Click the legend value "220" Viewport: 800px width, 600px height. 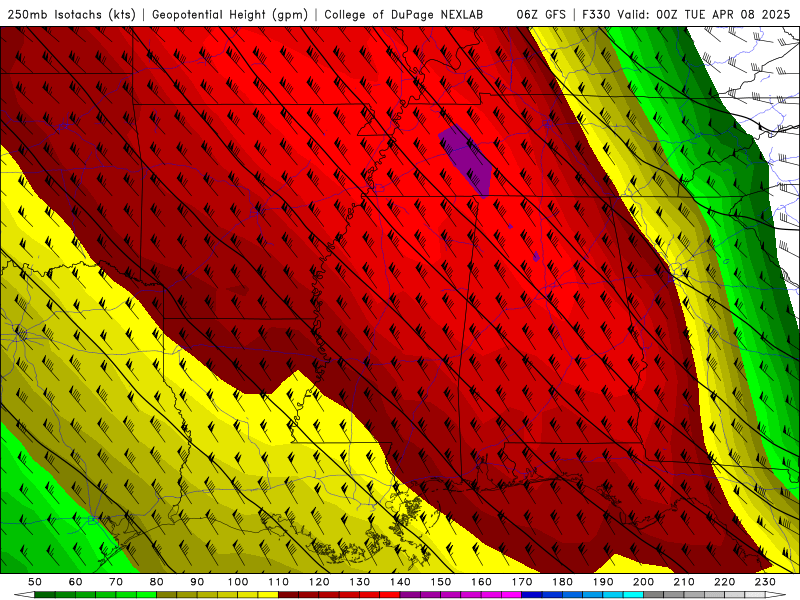724,582
